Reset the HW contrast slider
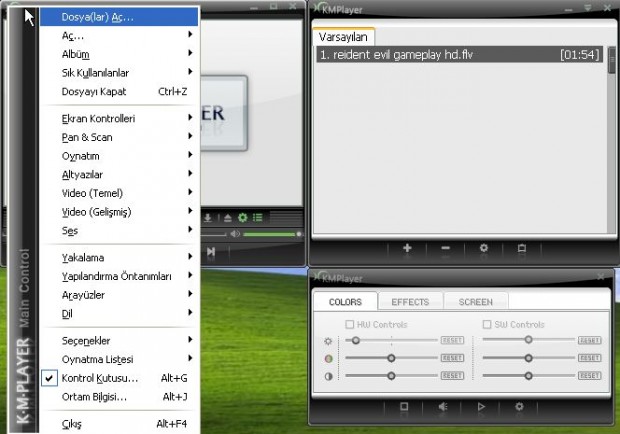This screenshot has width=620, height=434. (x=452, y=376)
